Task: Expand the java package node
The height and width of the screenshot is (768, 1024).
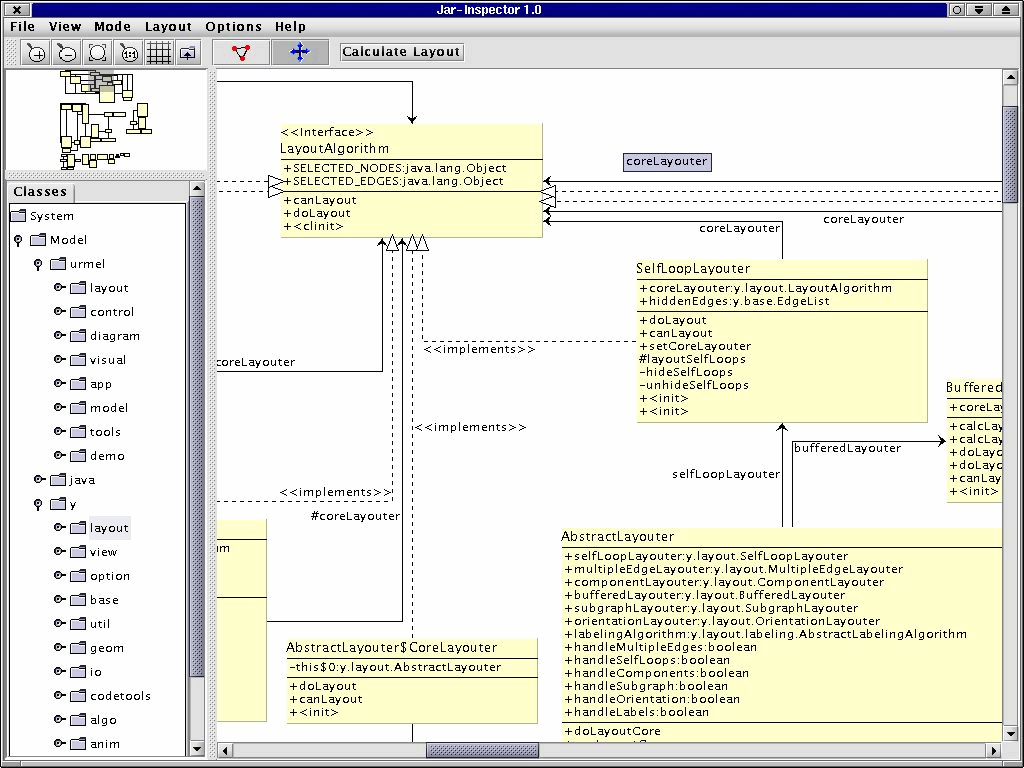Action: 38,480
